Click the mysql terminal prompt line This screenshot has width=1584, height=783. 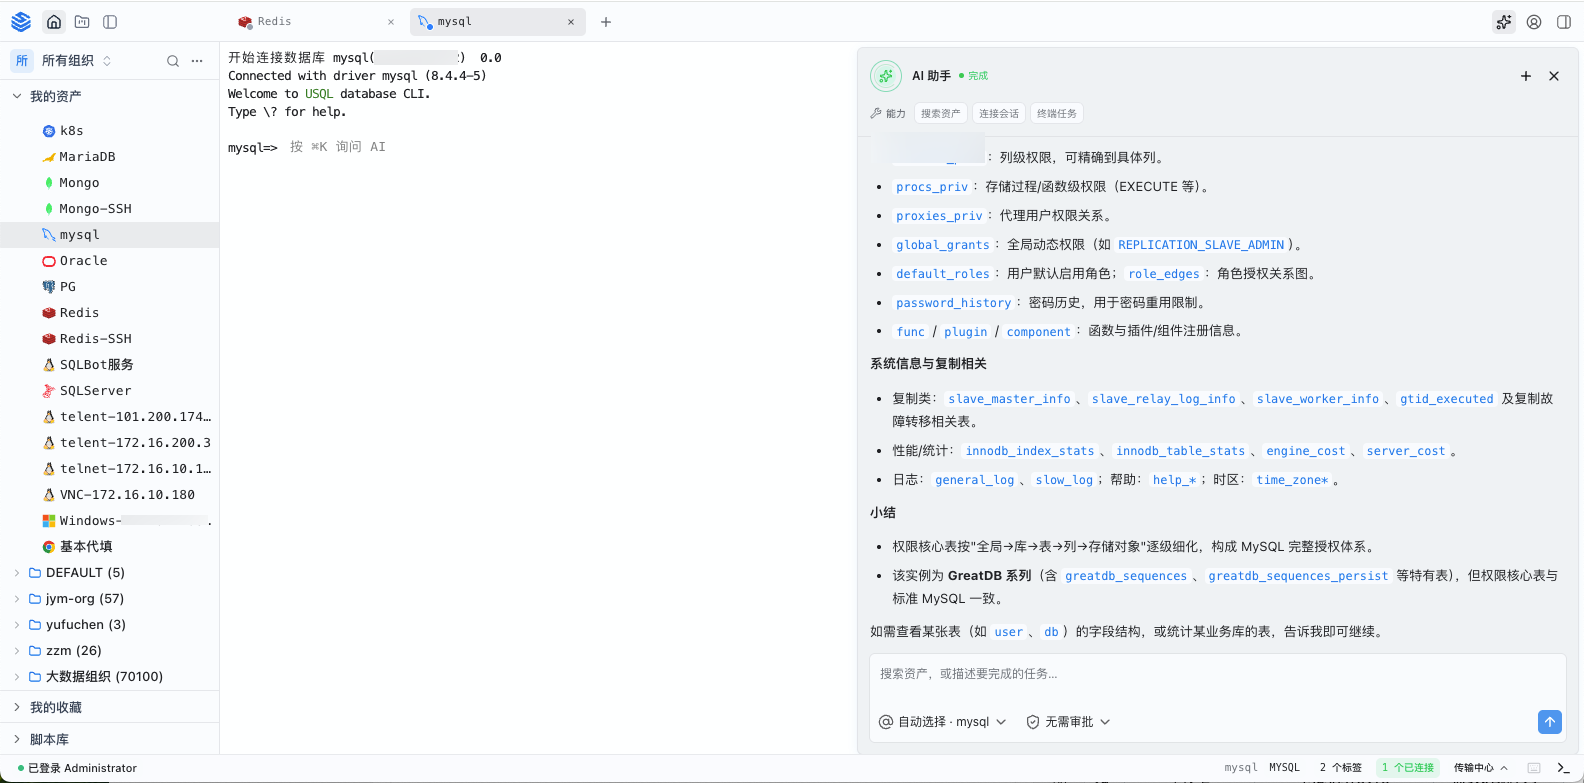[x=307, y=147]
